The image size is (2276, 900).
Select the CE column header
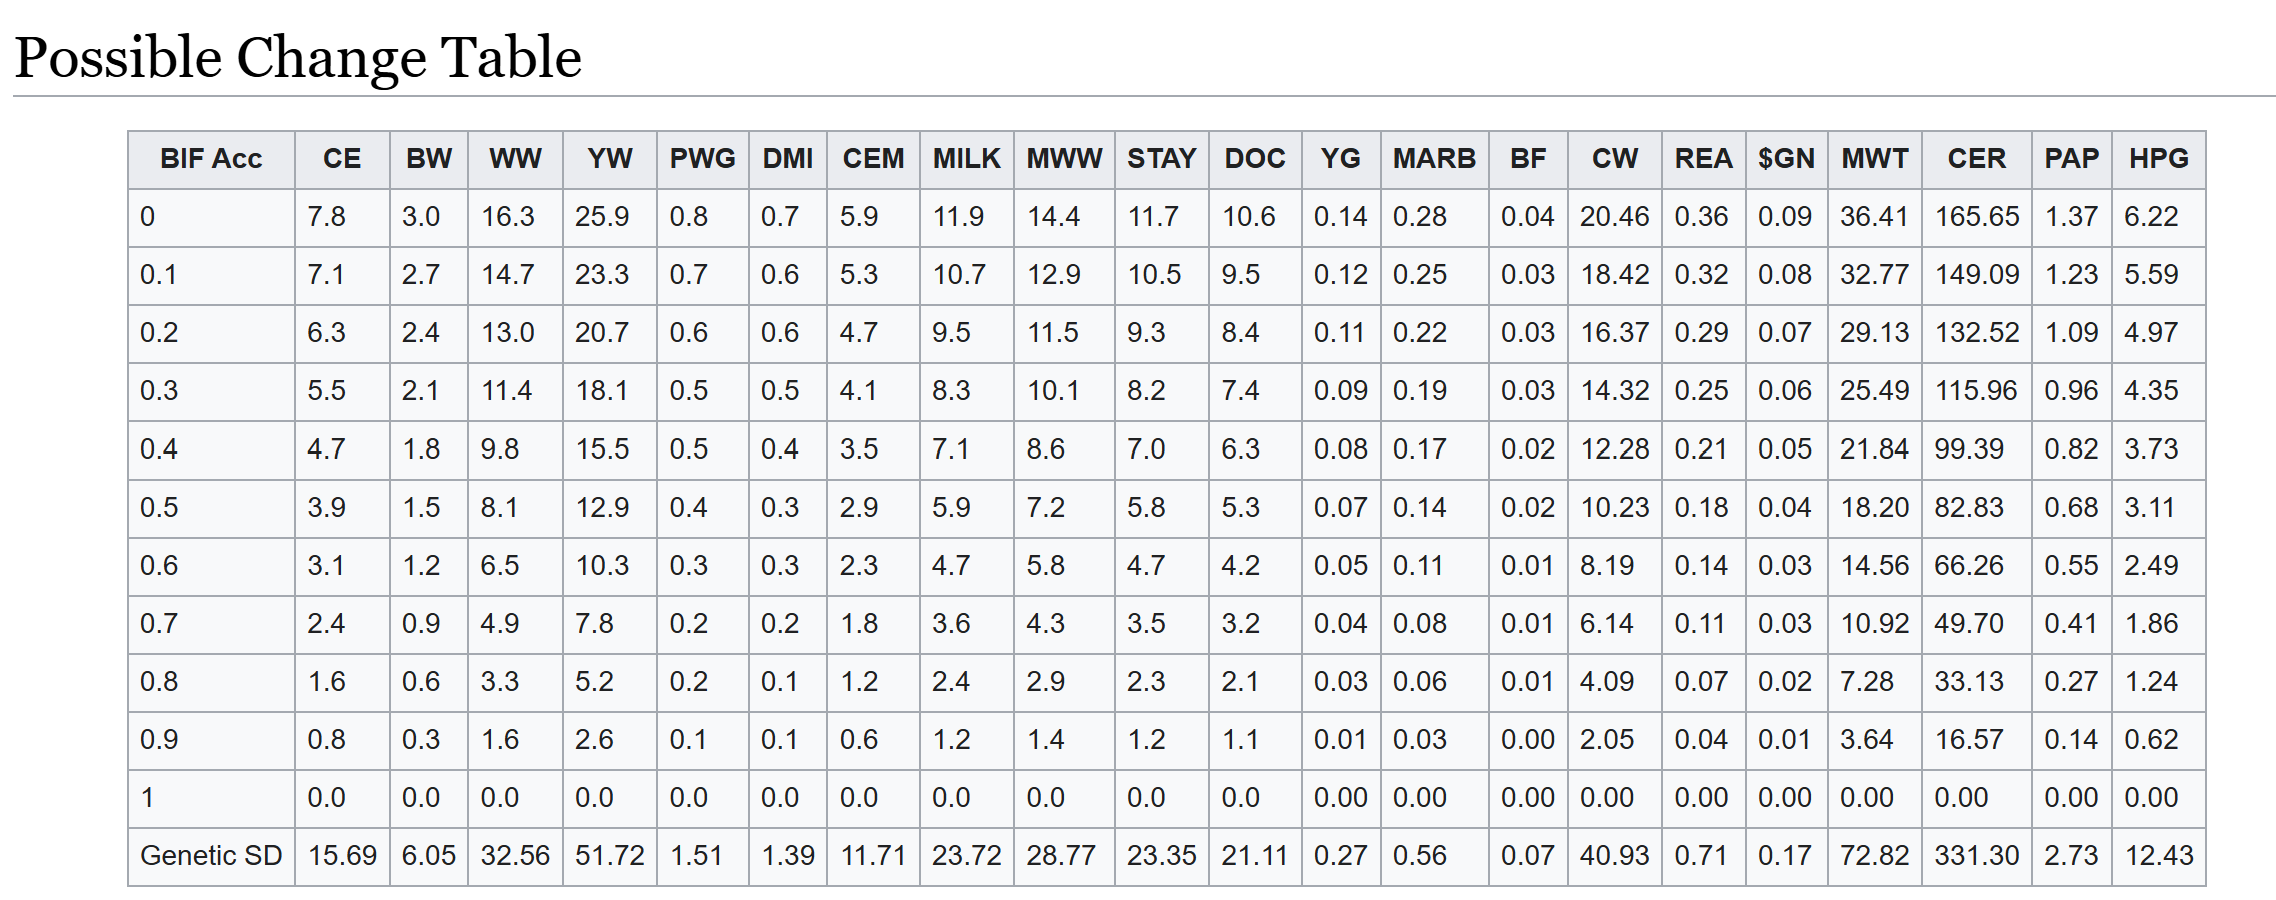(x=342, y=159)
